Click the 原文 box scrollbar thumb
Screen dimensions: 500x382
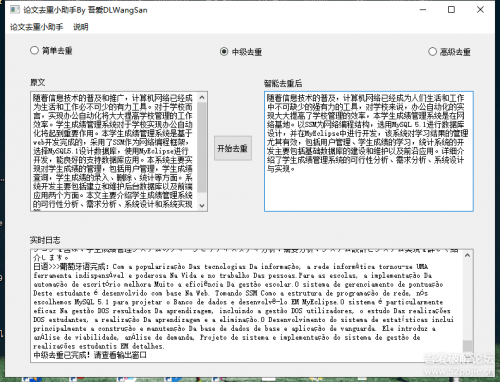point(202,147)
